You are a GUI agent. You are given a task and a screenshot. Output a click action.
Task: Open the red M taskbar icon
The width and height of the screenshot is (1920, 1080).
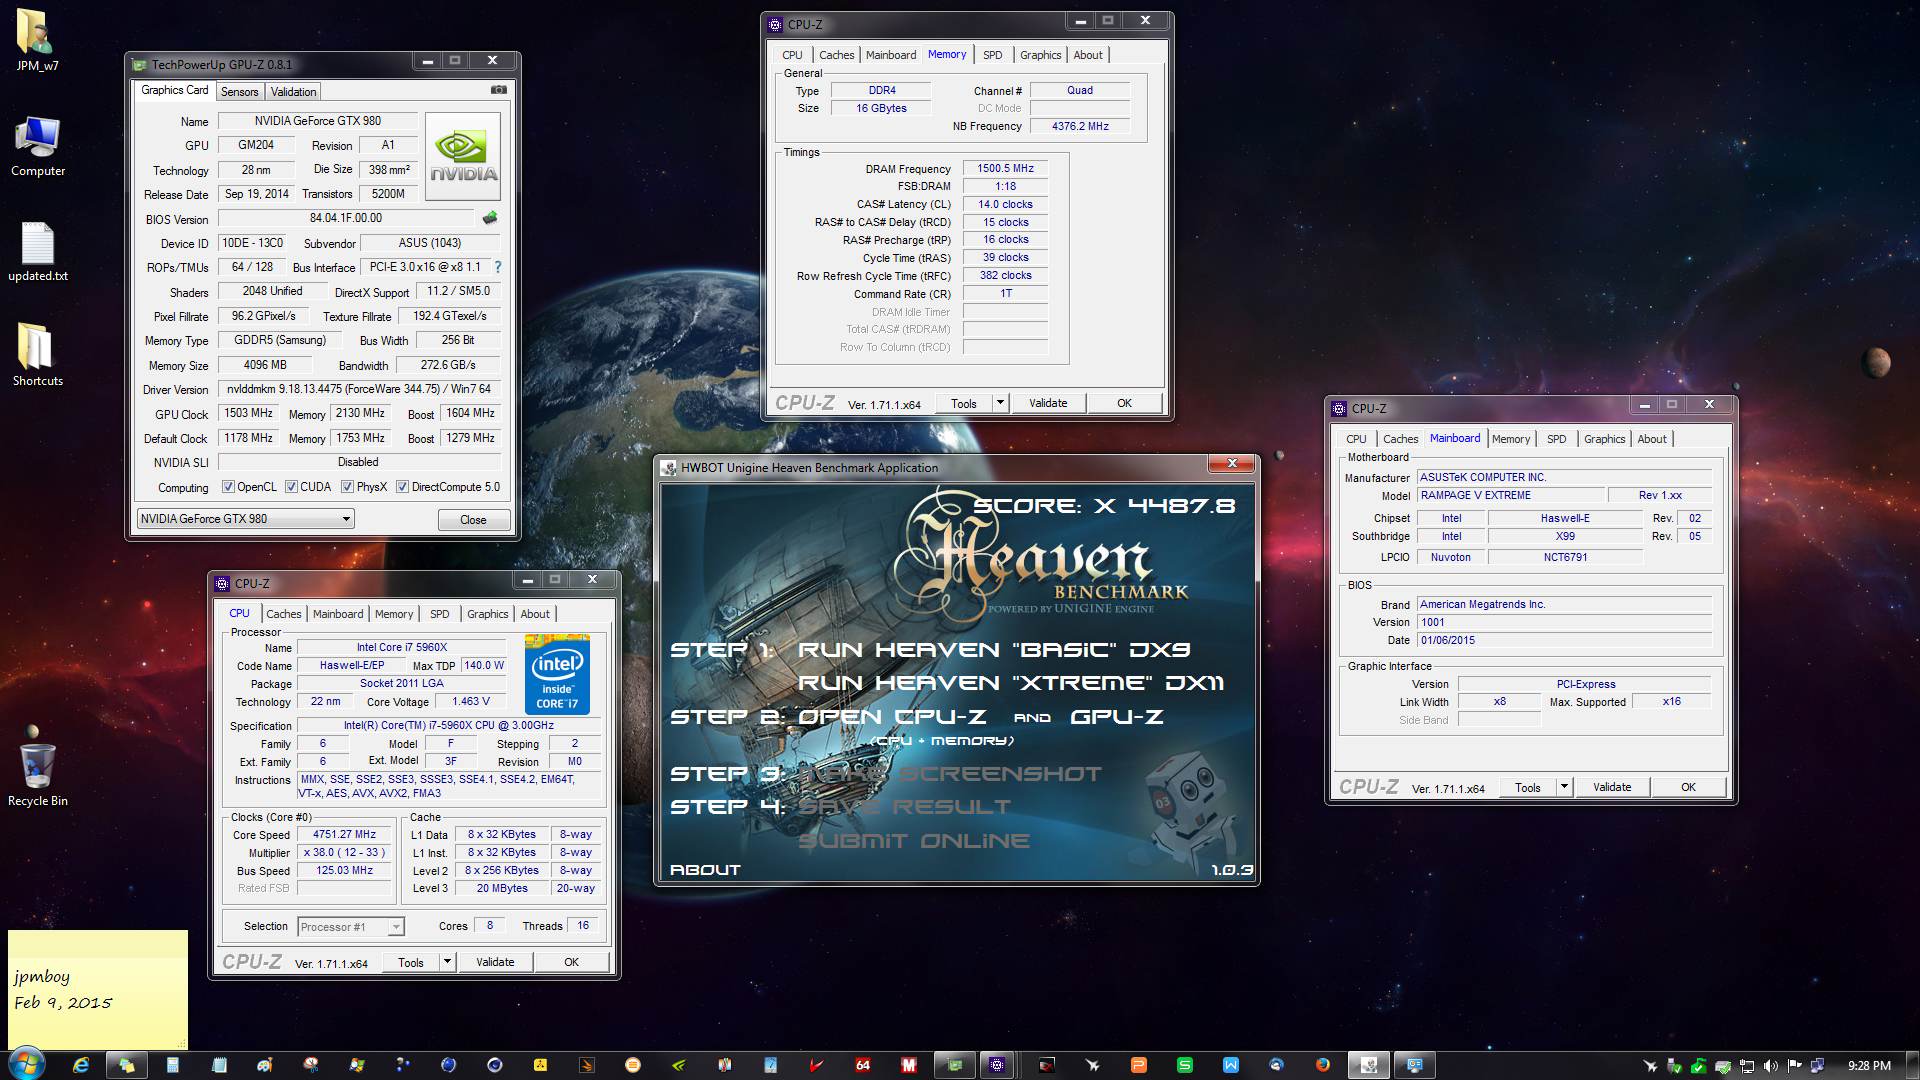[909, 1065]
